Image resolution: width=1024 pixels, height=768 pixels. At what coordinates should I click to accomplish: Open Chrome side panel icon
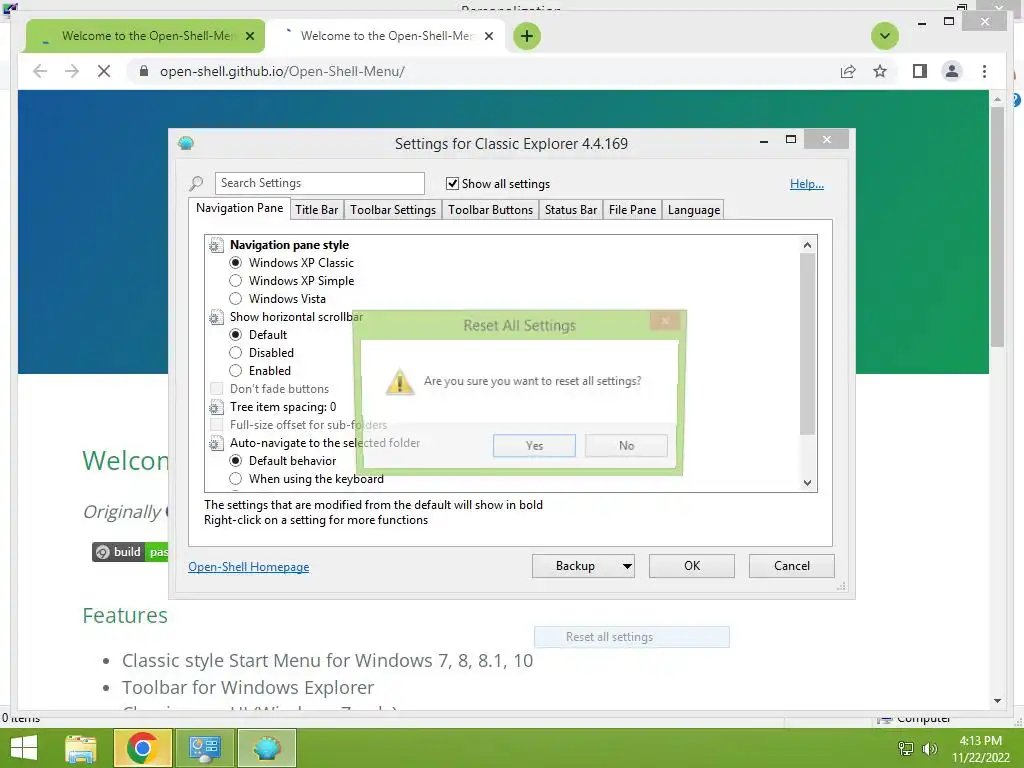point(920,71)
